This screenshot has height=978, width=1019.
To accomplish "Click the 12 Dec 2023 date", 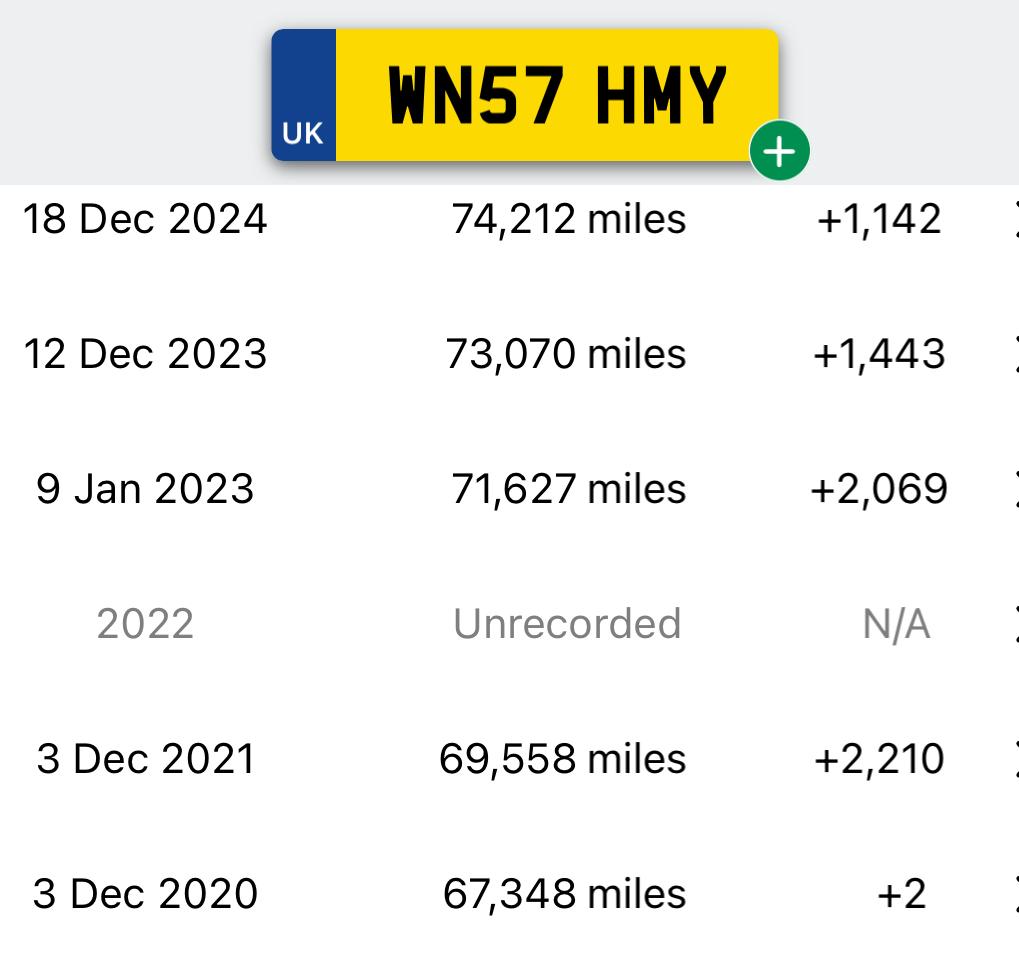I will tap(145, 354).
